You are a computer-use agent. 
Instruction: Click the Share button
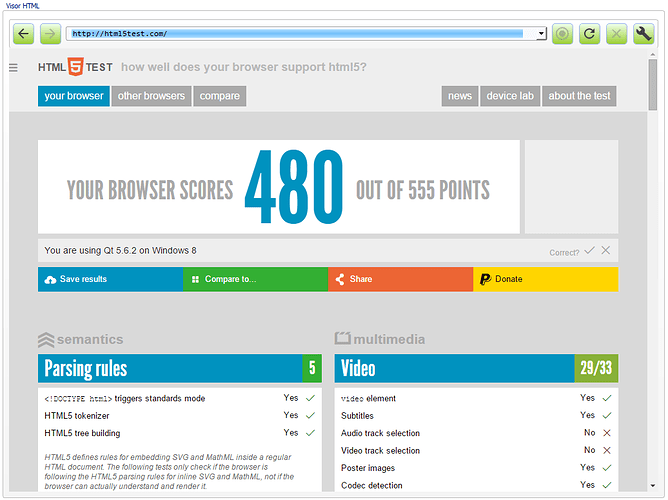pos(400,279)
